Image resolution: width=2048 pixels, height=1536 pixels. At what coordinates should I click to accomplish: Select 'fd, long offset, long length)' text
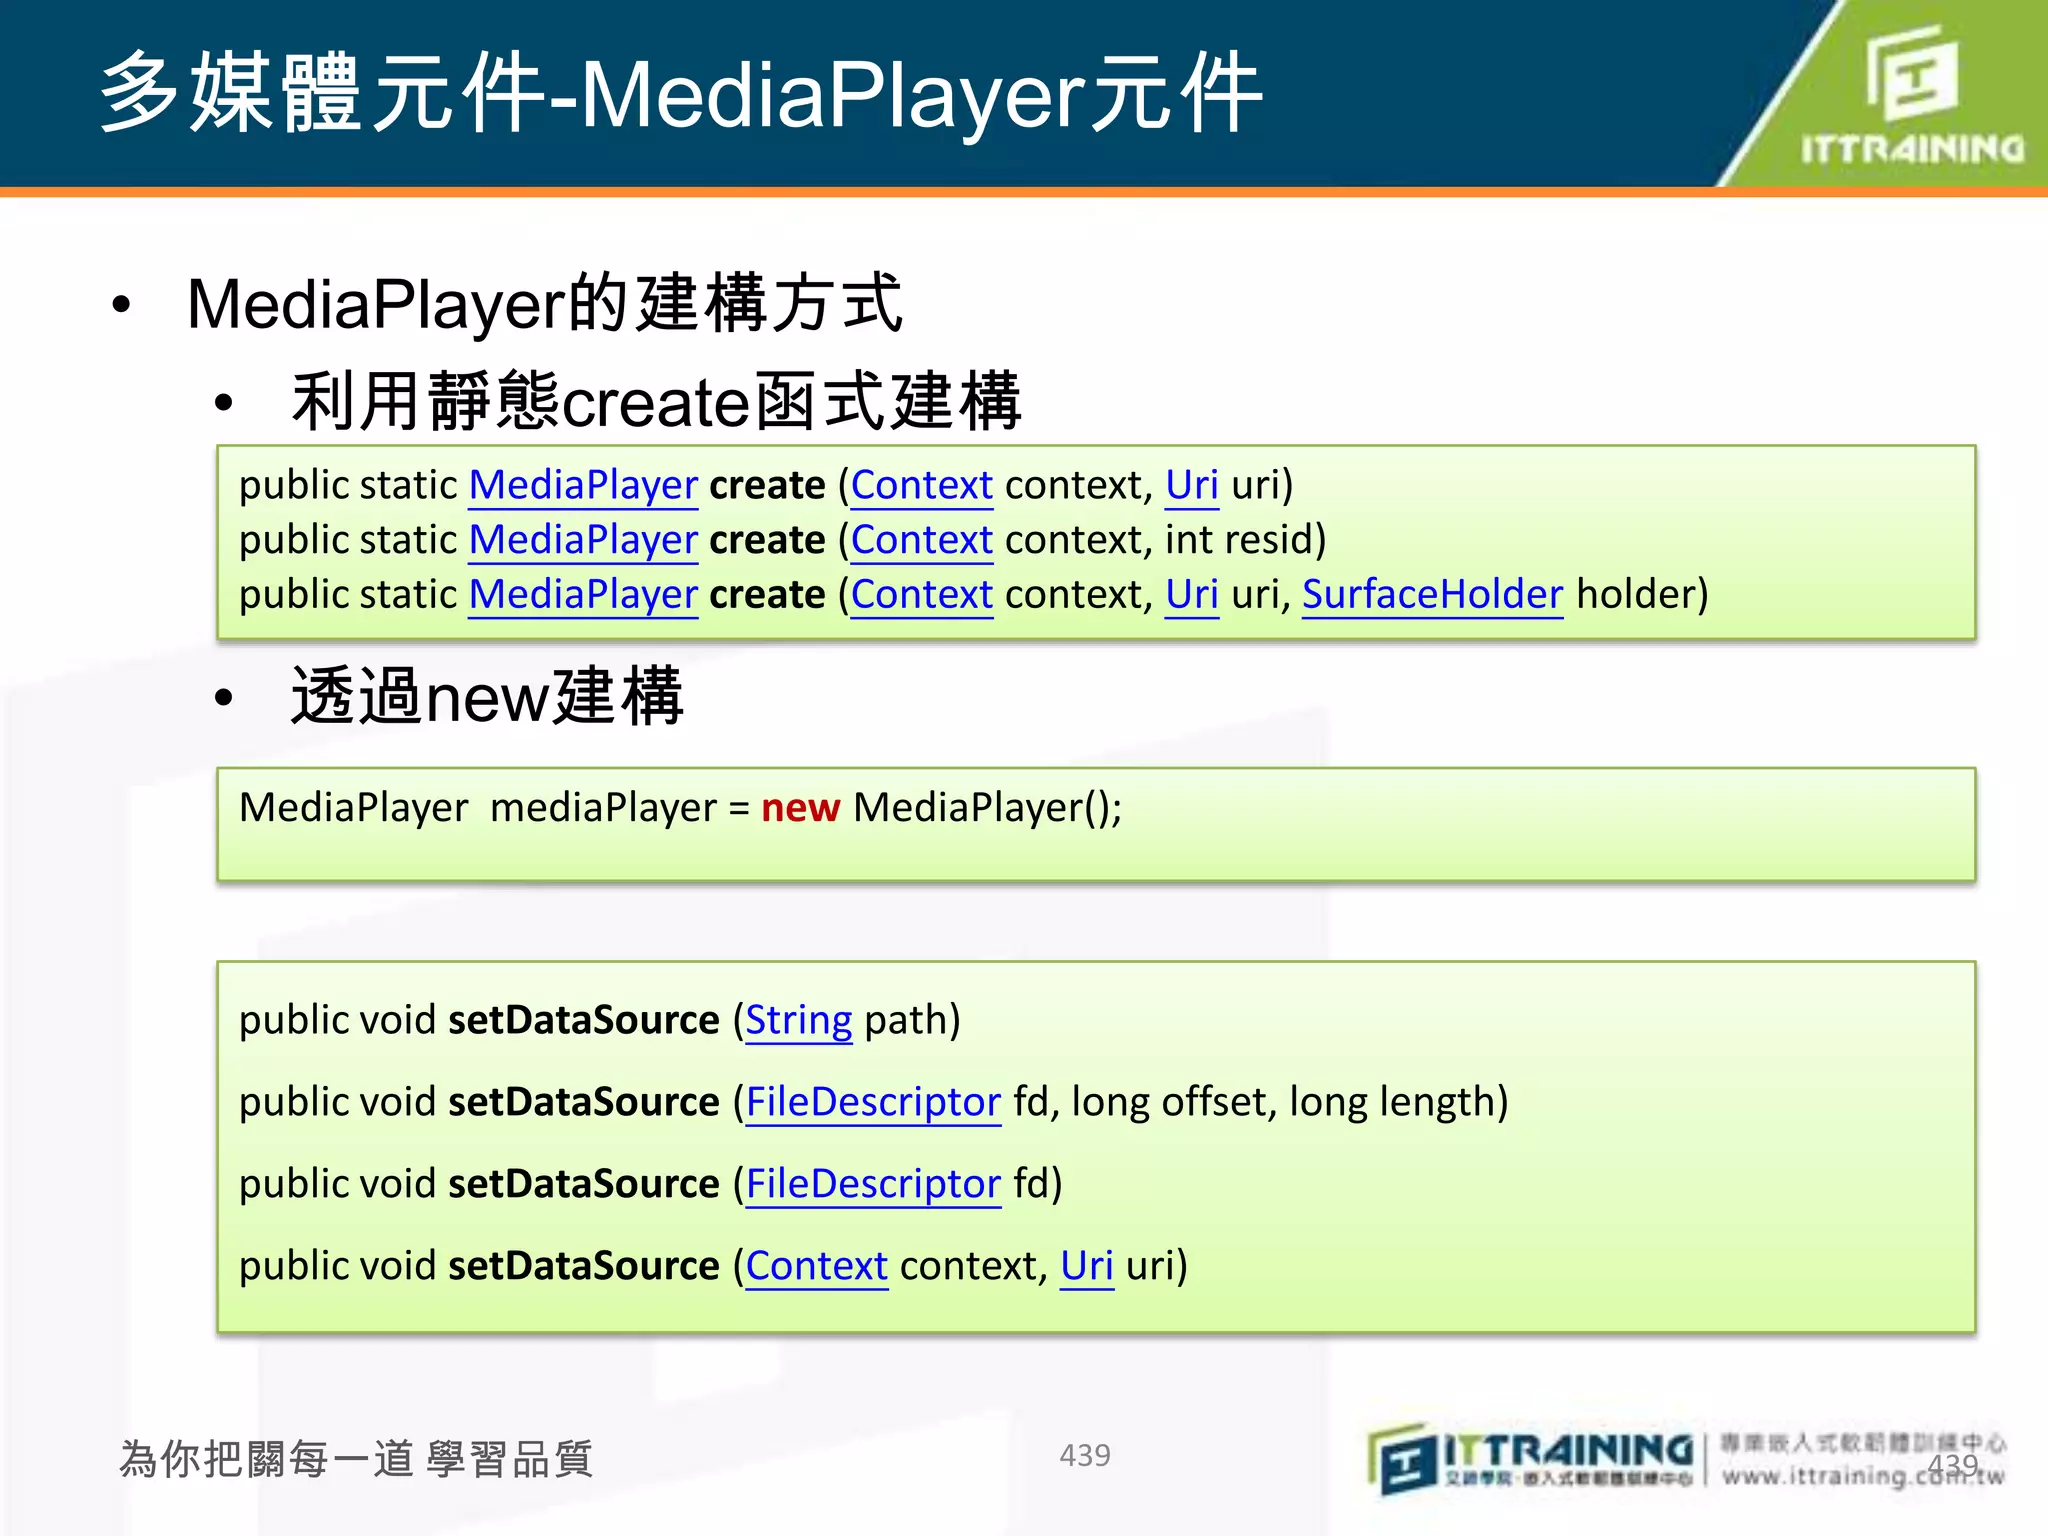pyautogui.click(x=1261, y=1102)
